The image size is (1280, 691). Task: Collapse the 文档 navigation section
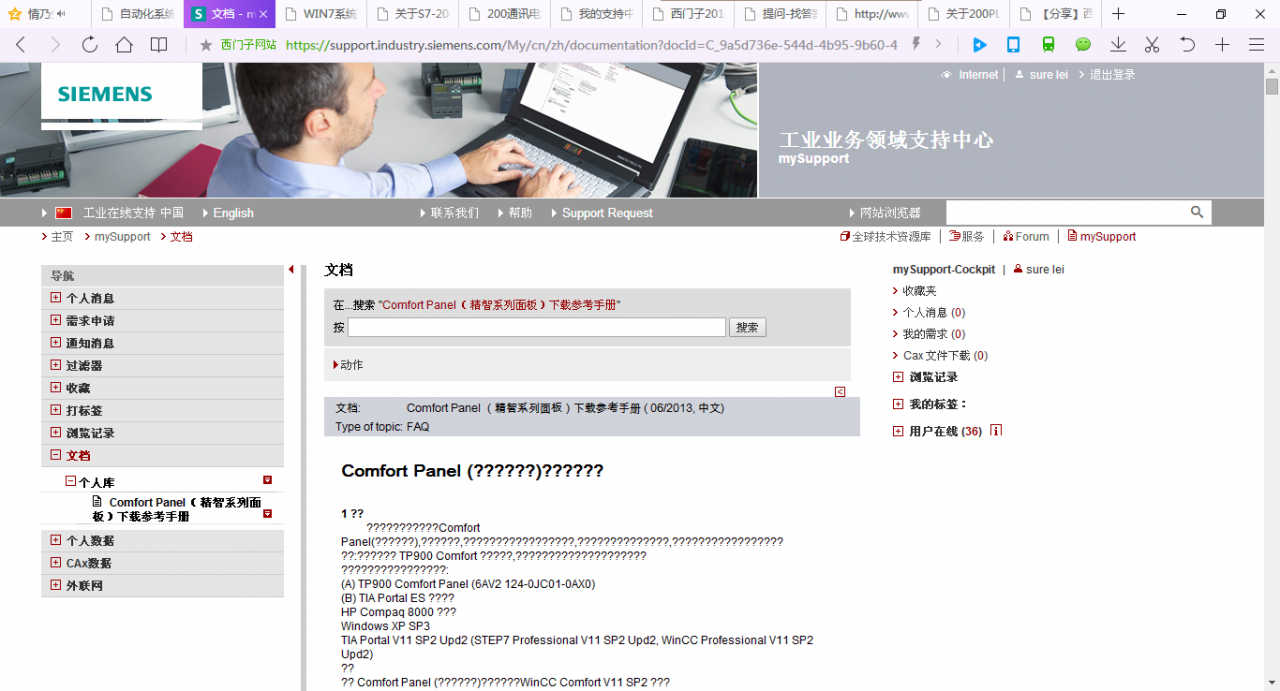tap(56, 454)
